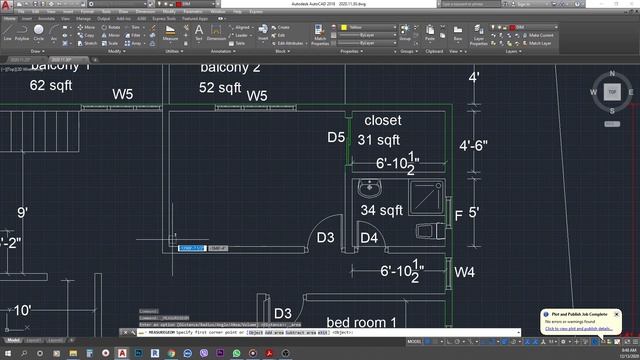Click the Copy command
640x360 pixels.
point(86,36)
